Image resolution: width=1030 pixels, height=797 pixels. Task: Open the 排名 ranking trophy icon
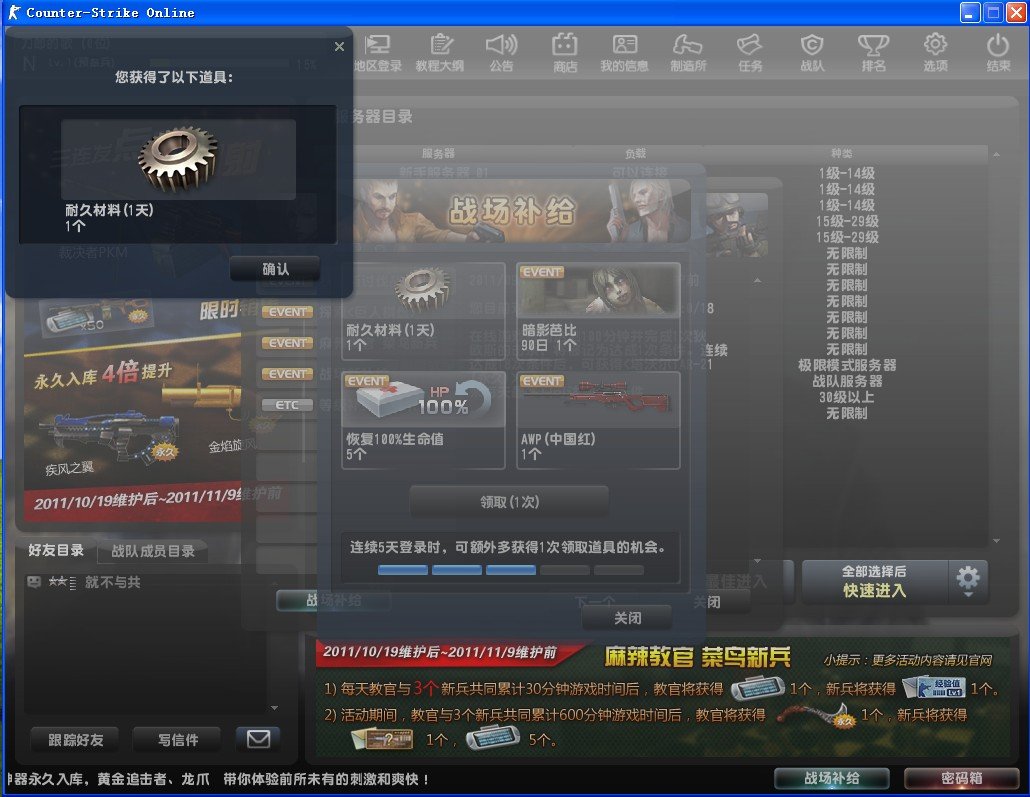pos(874,53)
